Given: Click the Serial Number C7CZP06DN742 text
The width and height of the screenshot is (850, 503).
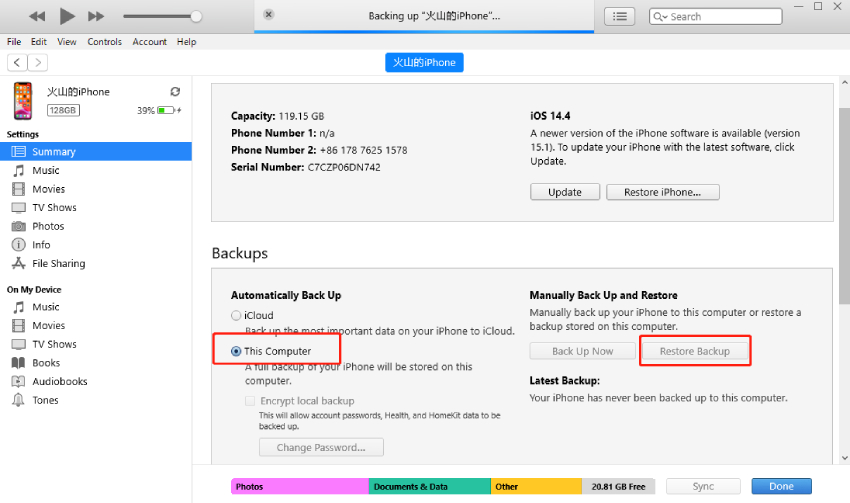Looking at the screenshot, I should click(x=306, y=167).
